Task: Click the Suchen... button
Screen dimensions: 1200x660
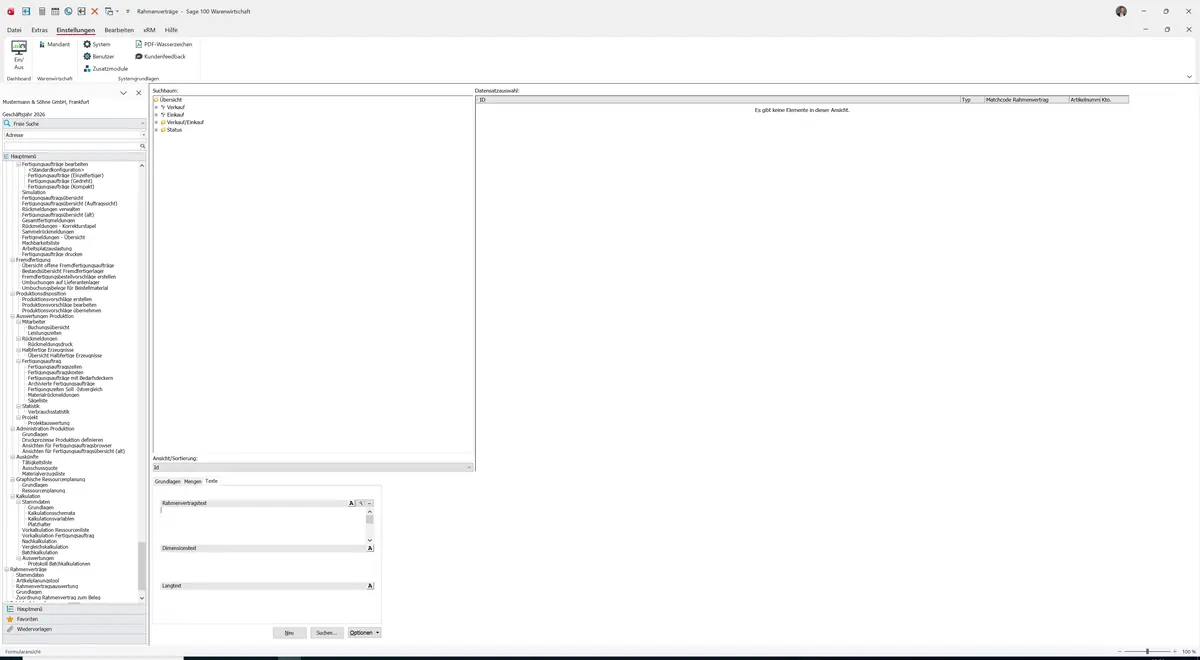Action: [x=327, y=632]
